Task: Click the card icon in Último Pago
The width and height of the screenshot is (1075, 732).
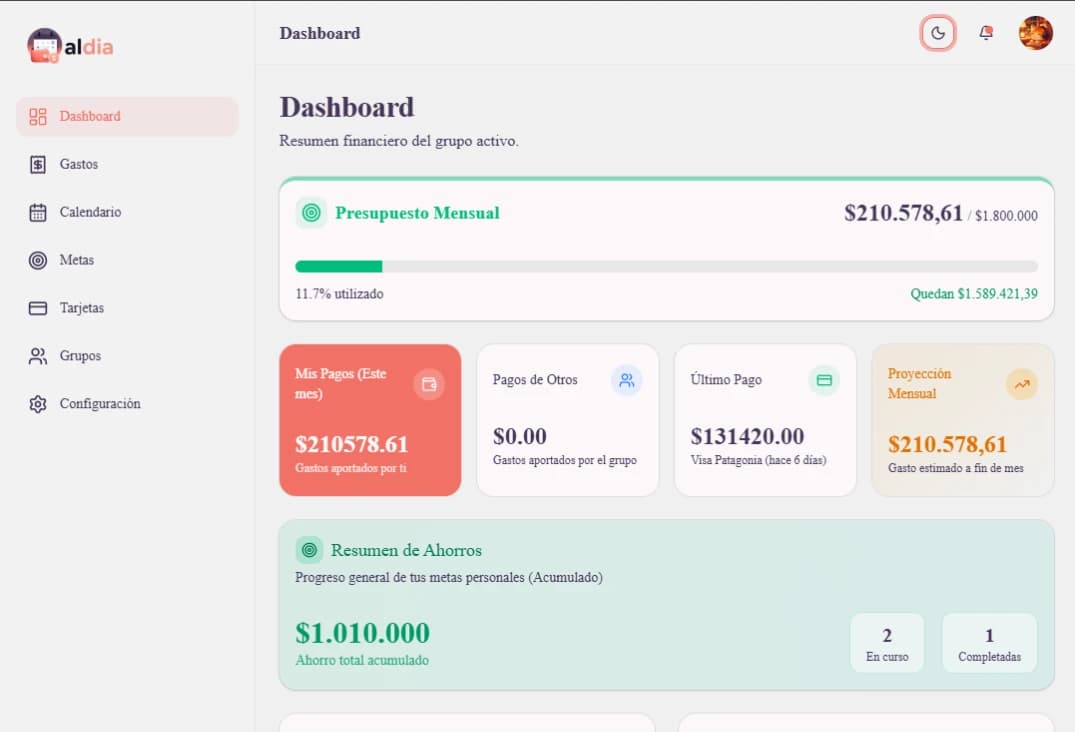Action: 824,380
